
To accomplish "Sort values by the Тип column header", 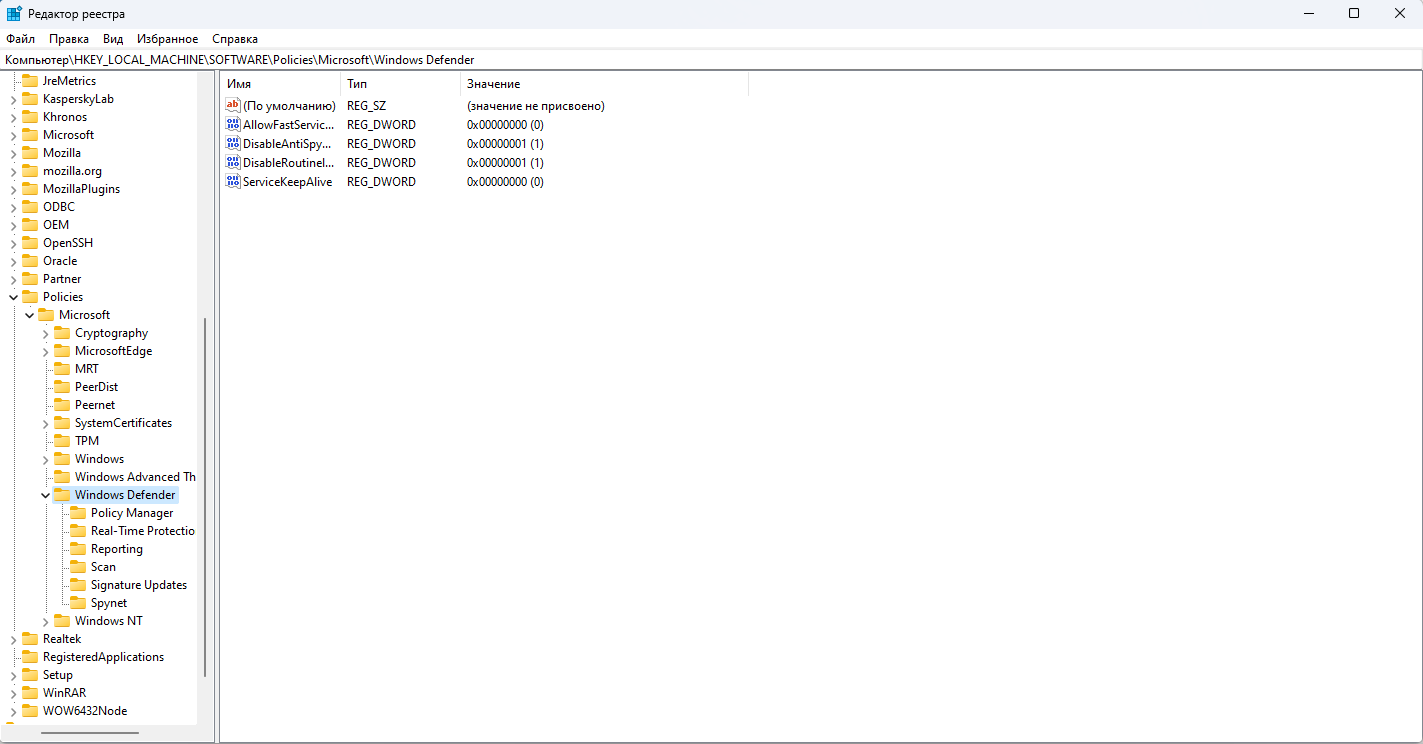I will click(x=400, y=84).
